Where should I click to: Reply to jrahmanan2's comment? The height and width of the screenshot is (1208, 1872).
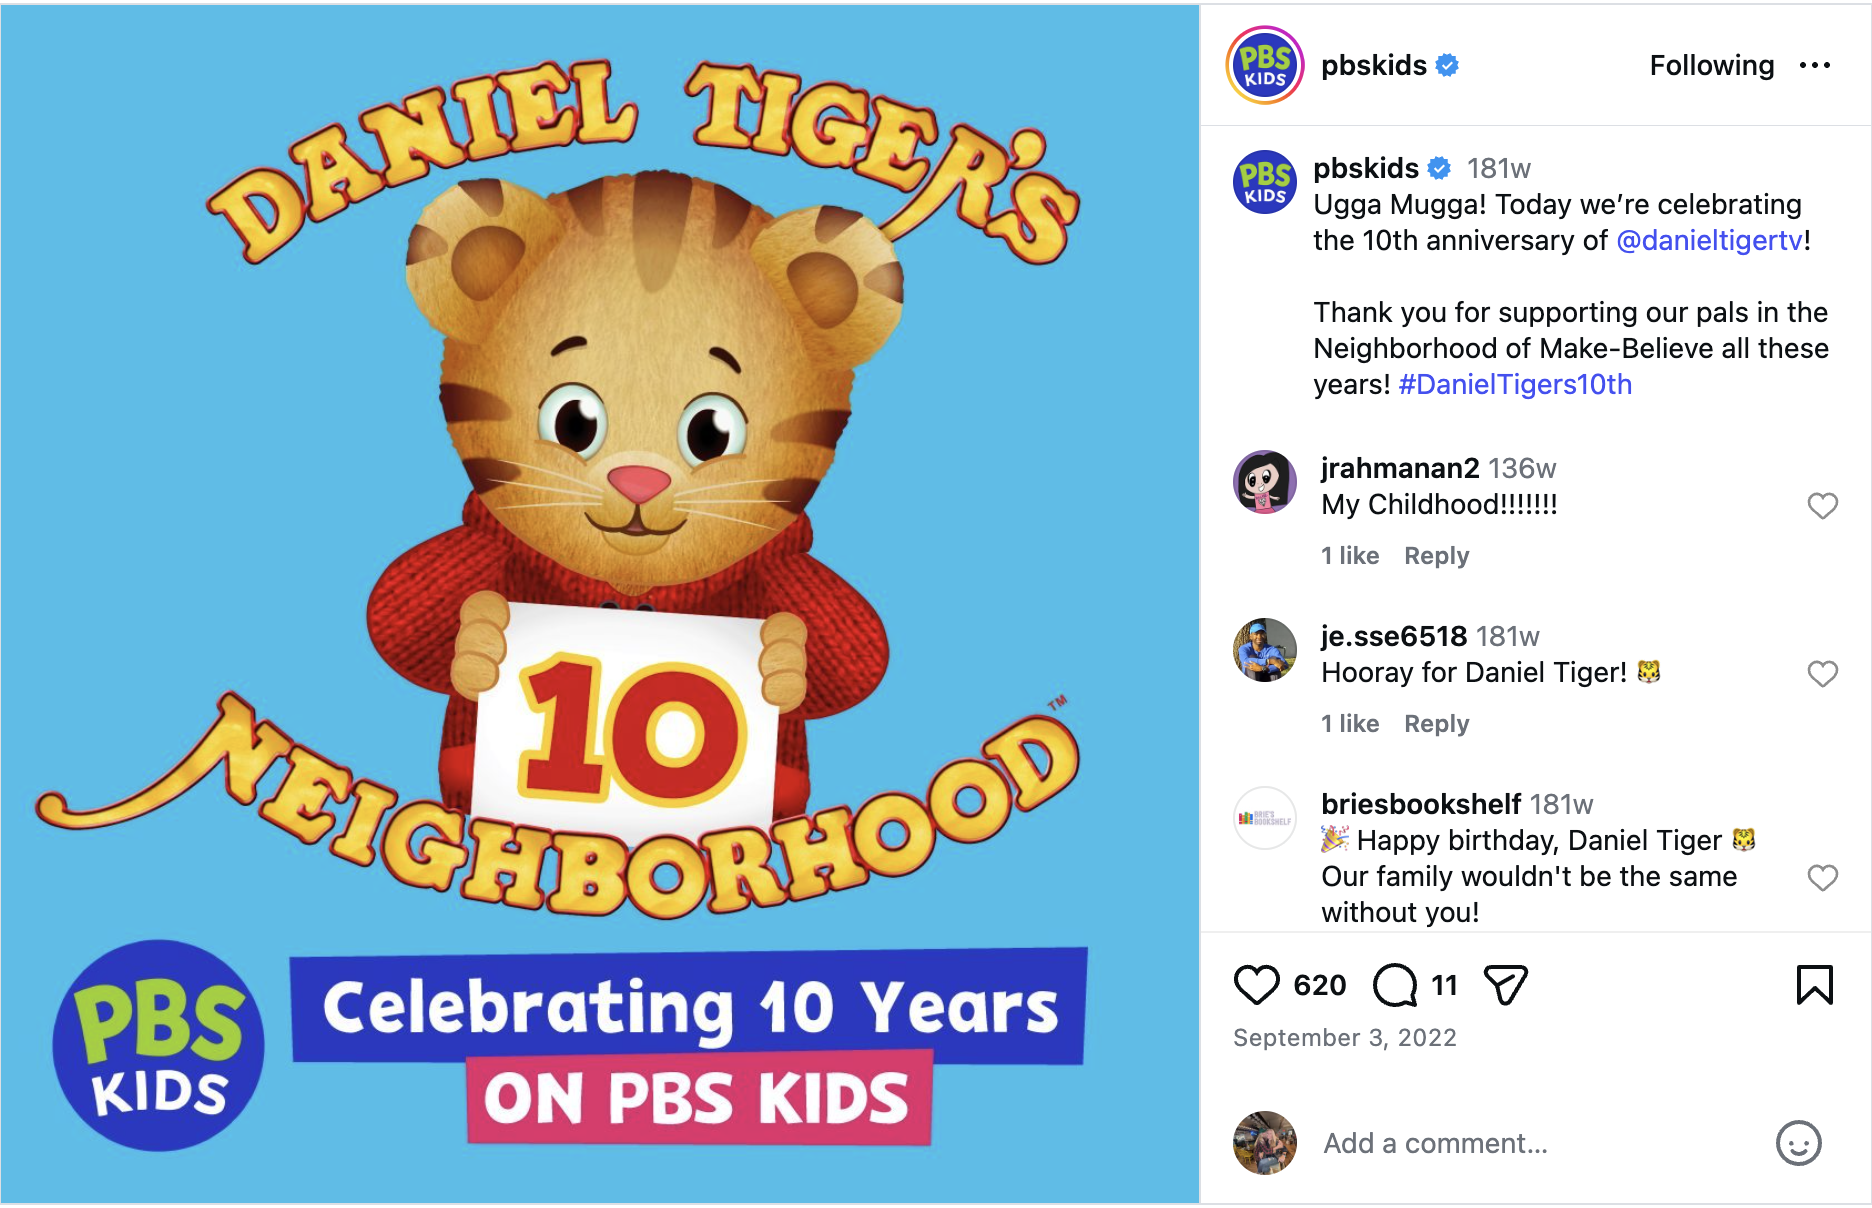1436,556
